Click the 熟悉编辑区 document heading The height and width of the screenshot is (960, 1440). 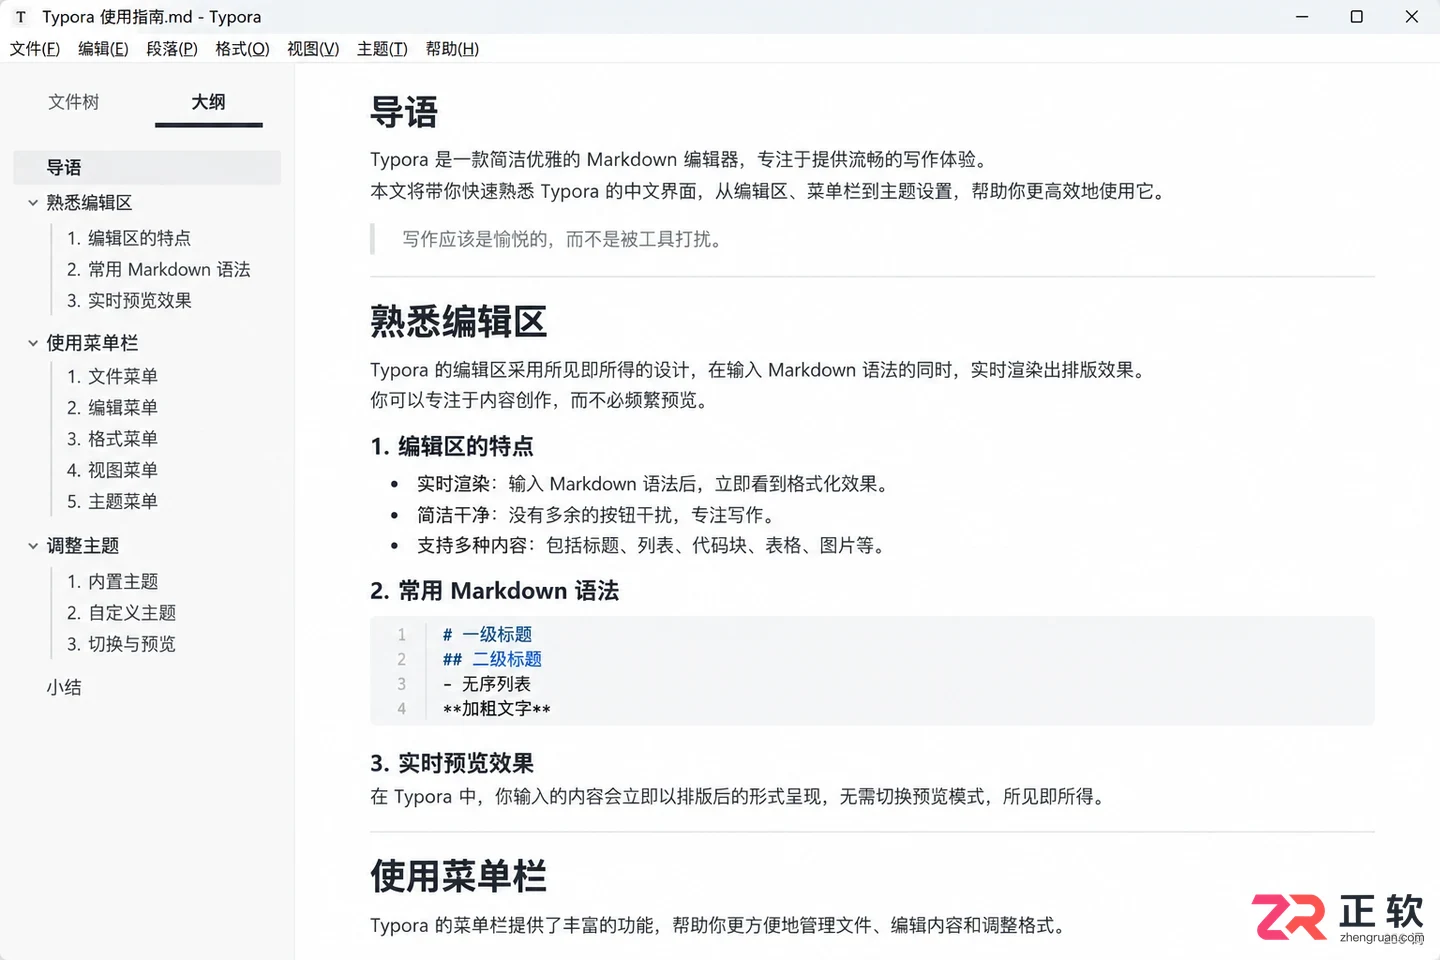[x=458, y=322]
